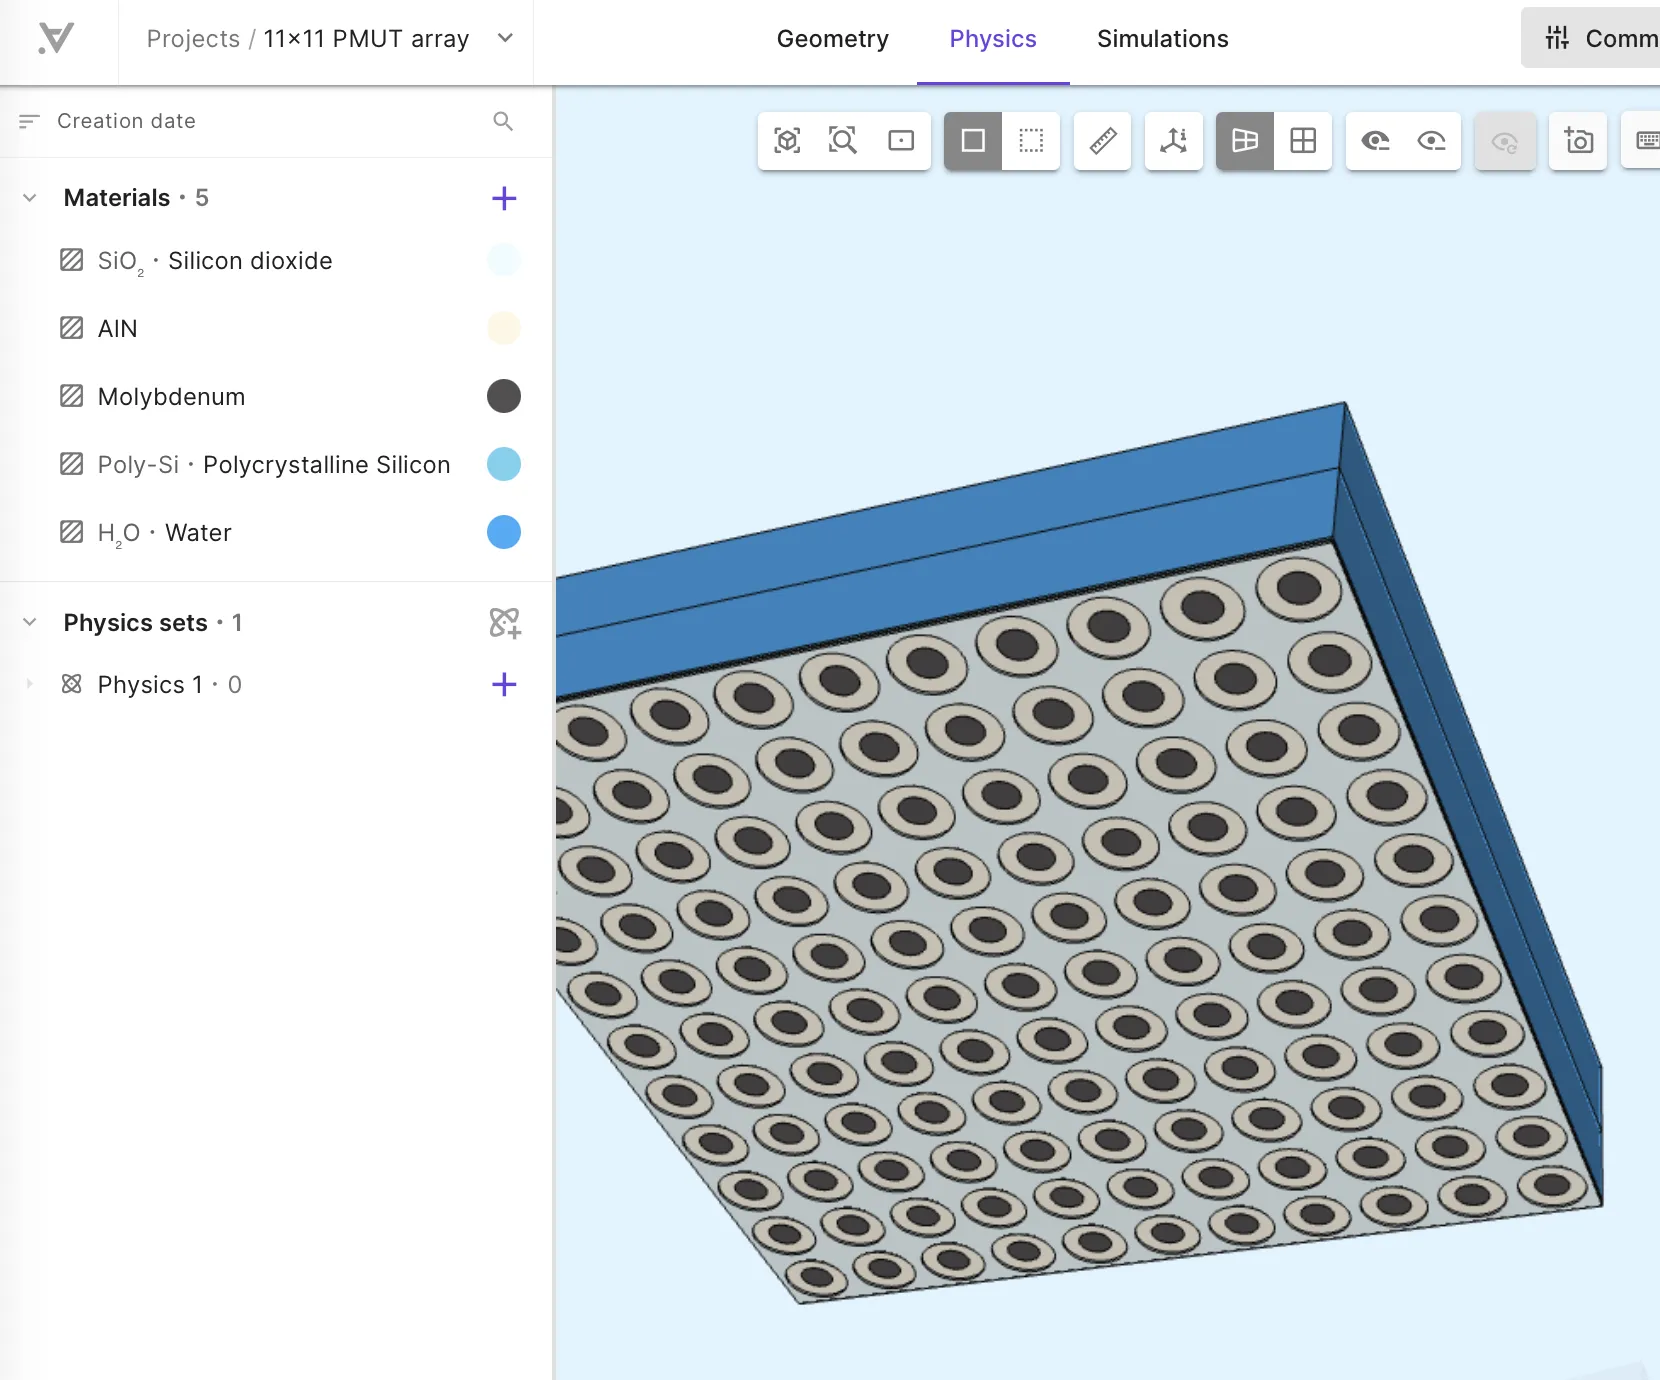Select the H2O Water material row

click(x=276, y=533)
